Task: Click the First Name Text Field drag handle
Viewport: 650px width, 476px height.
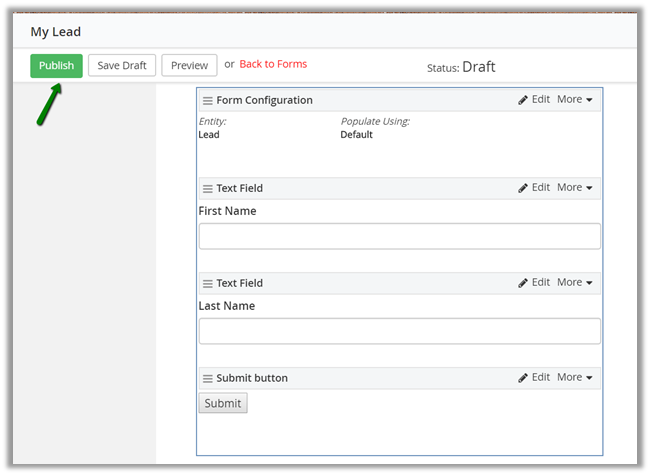Action: 208,189
